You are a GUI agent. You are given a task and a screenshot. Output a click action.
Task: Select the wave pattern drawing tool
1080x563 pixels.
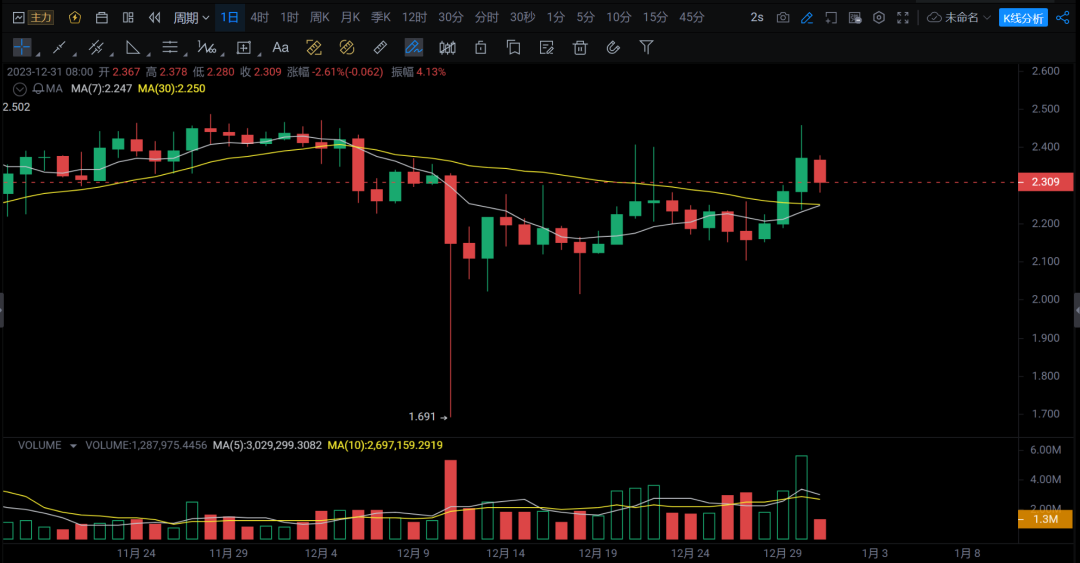tap(207, 47)
